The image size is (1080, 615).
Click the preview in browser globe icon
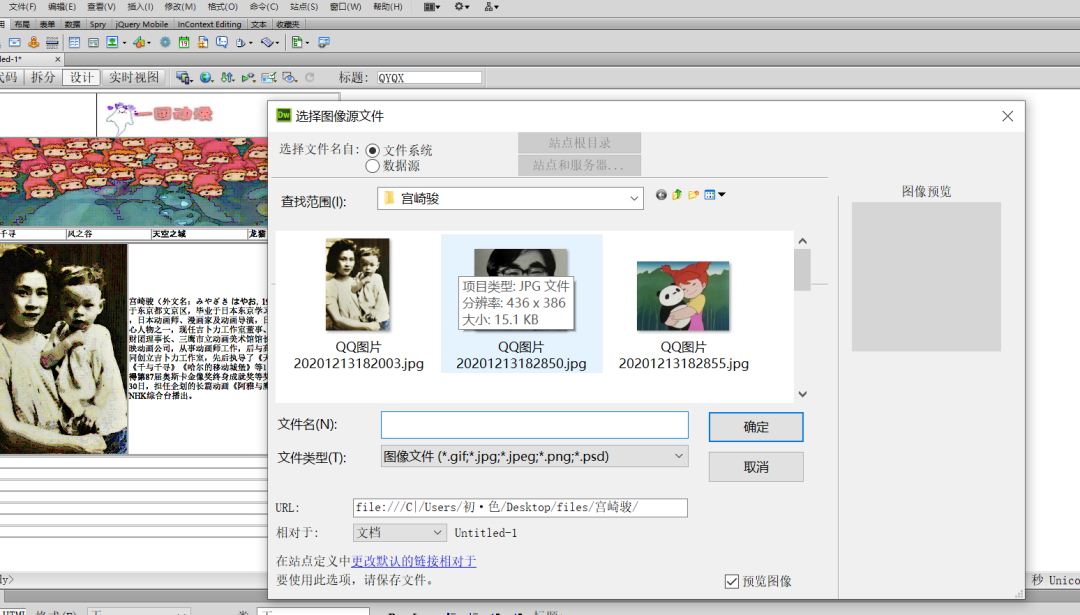pos(206,77)
